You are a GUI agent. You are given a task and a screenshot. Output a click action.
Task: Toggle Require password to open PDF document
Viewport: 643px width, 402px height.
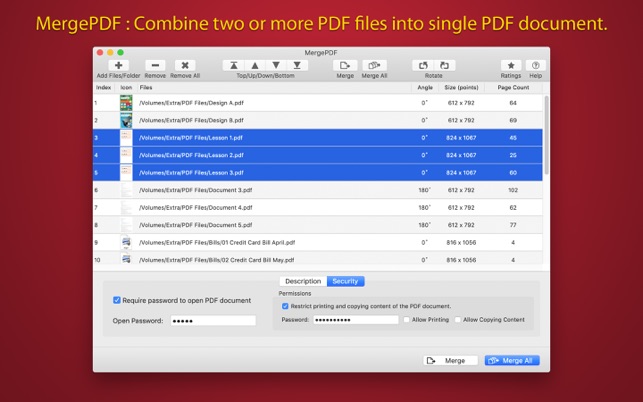pos(116,300)
